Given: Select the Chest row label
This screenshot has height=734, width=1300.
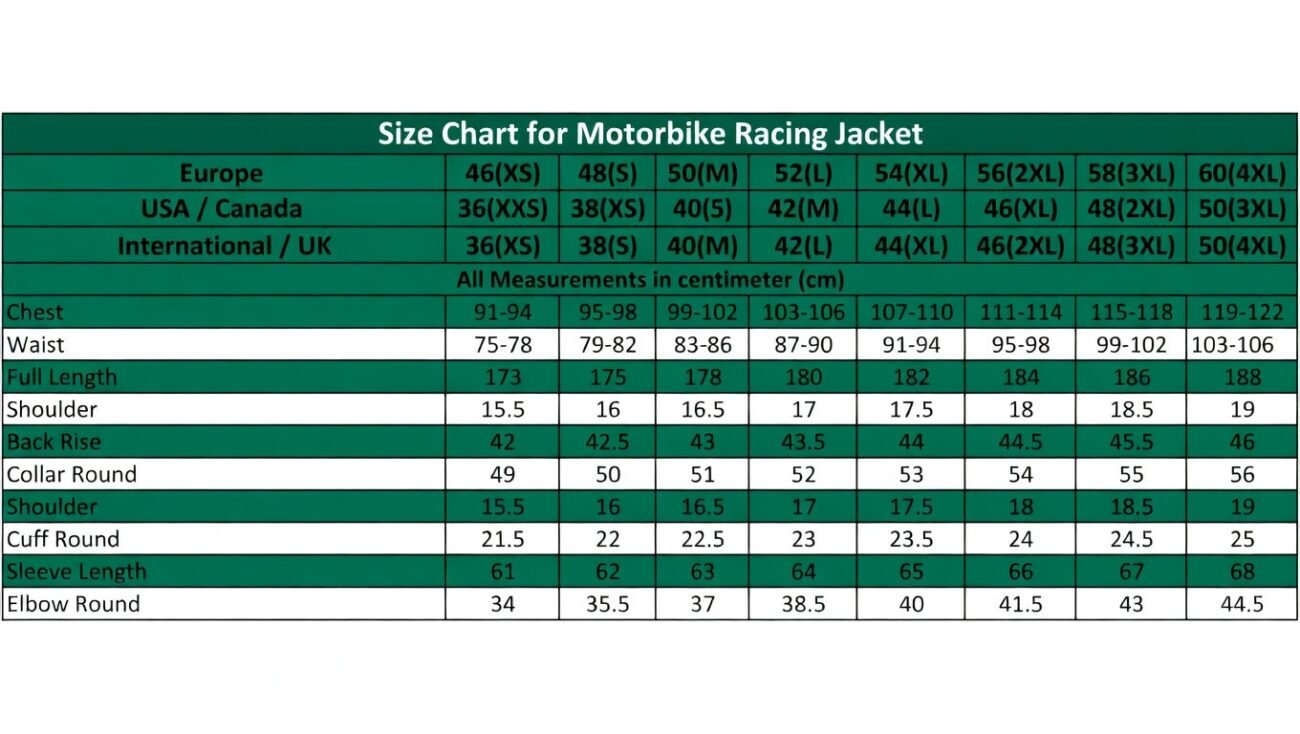Looking at the screenshot, I should [x=36, y=312].
